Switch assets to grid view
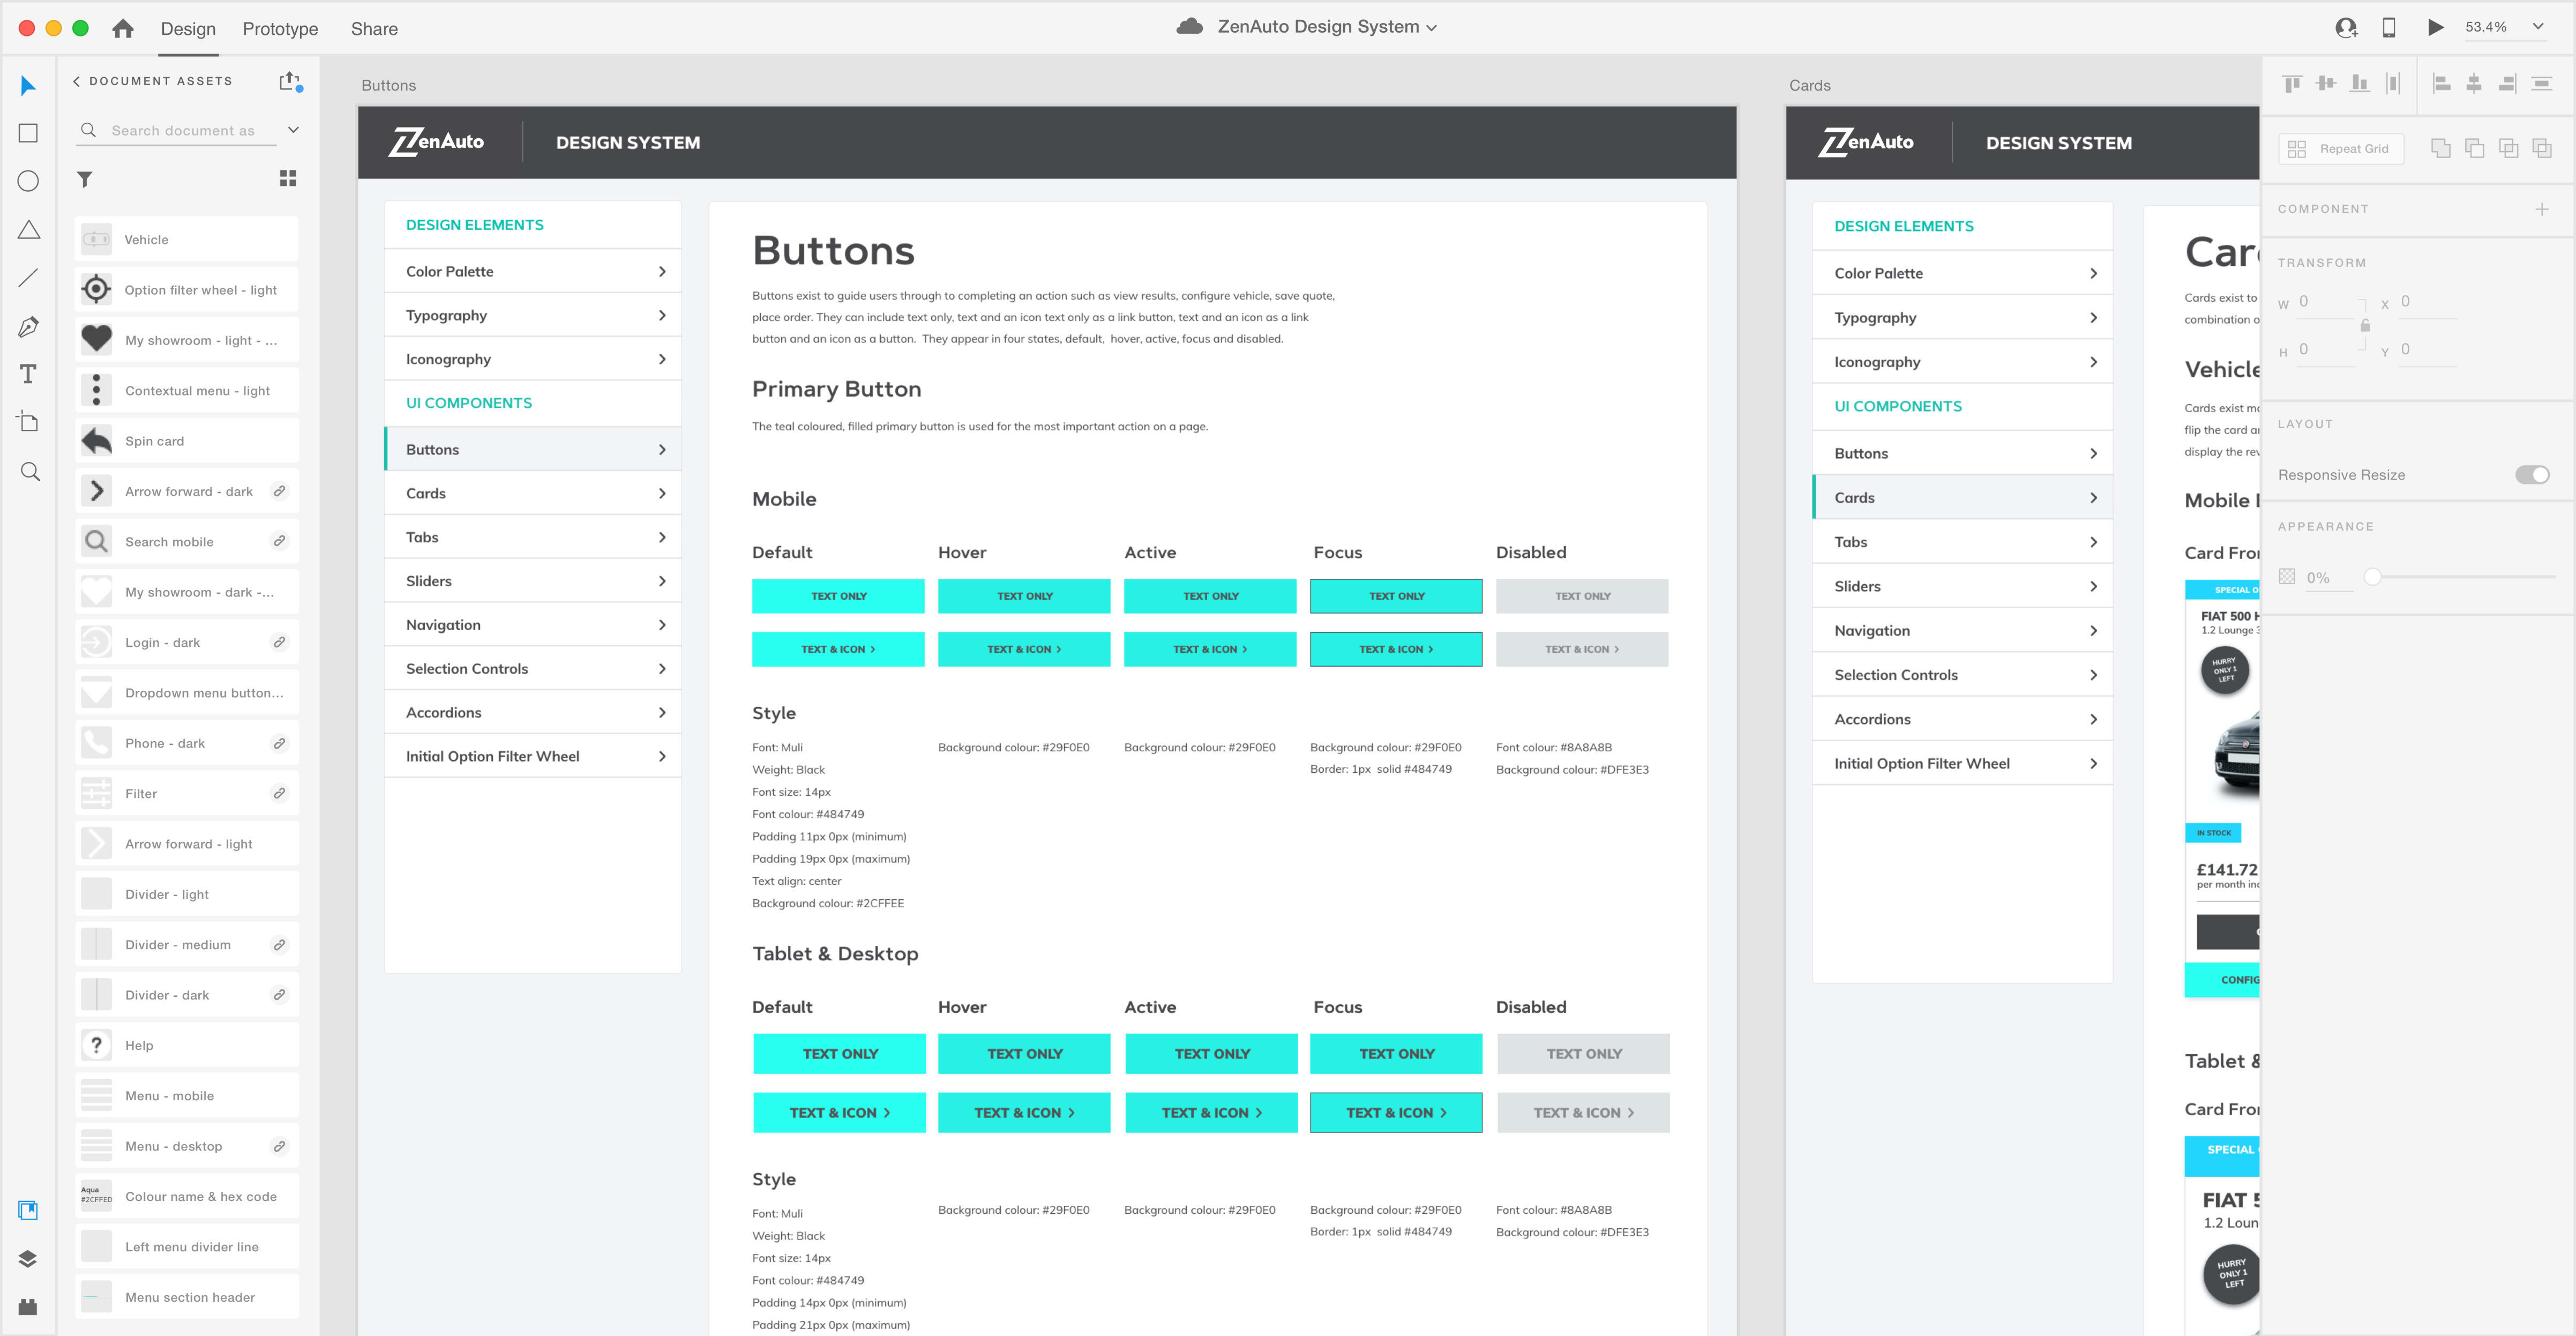The width and height of the screenshot is (2576, 1336). tap(288, 178)
